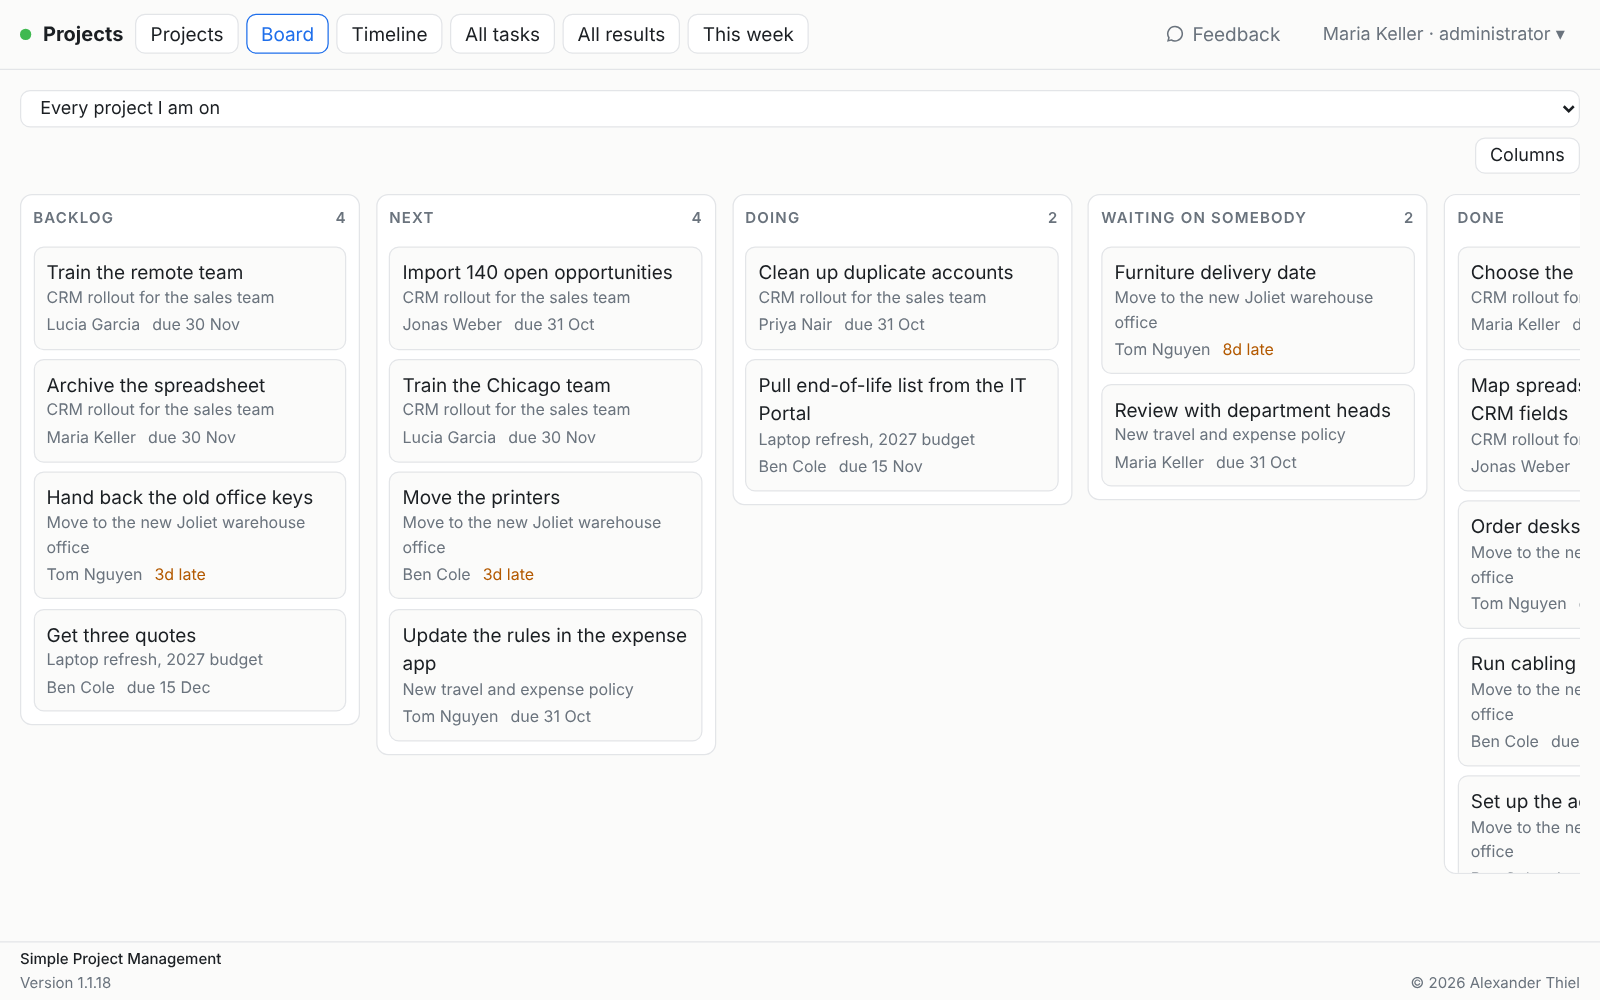Click the Feedback speech bubble icon
This screenshot has height=1000, width=1600.
(1175, 34)
